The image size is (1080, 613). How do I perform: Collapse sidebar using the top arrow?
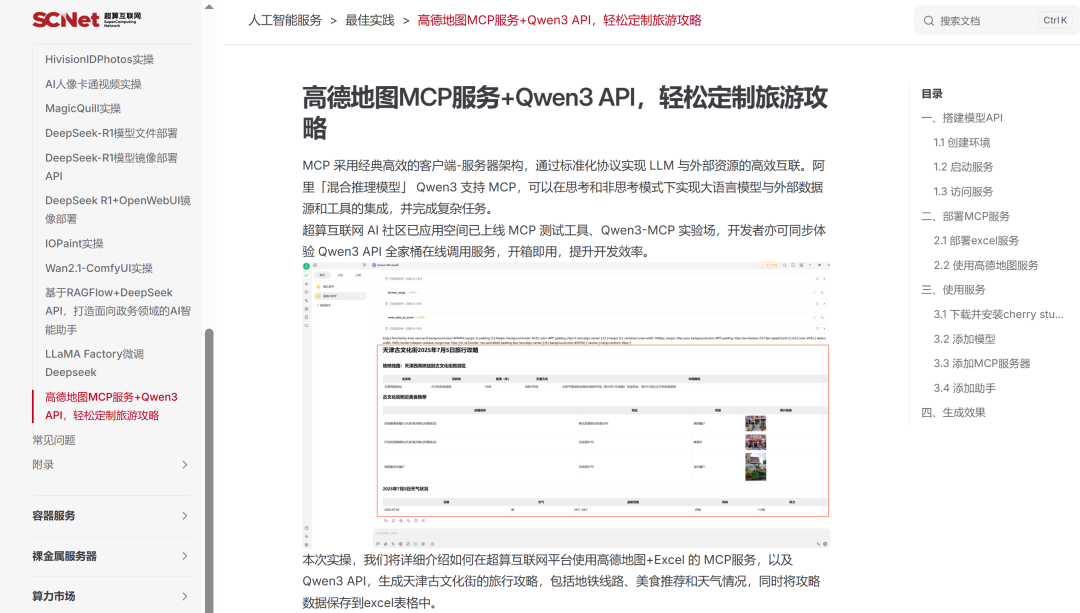click(209, 7)
